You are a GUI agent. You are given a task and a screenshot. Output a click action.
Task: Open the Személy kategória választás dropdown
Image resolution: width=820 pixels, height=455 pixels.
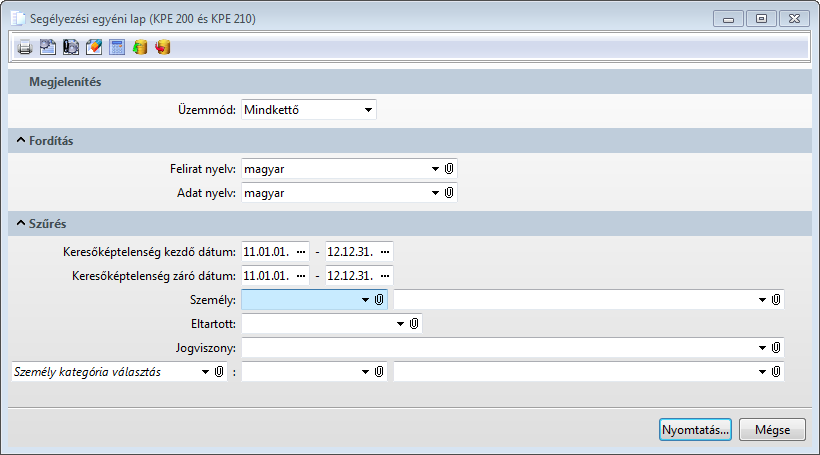[206, 372]
